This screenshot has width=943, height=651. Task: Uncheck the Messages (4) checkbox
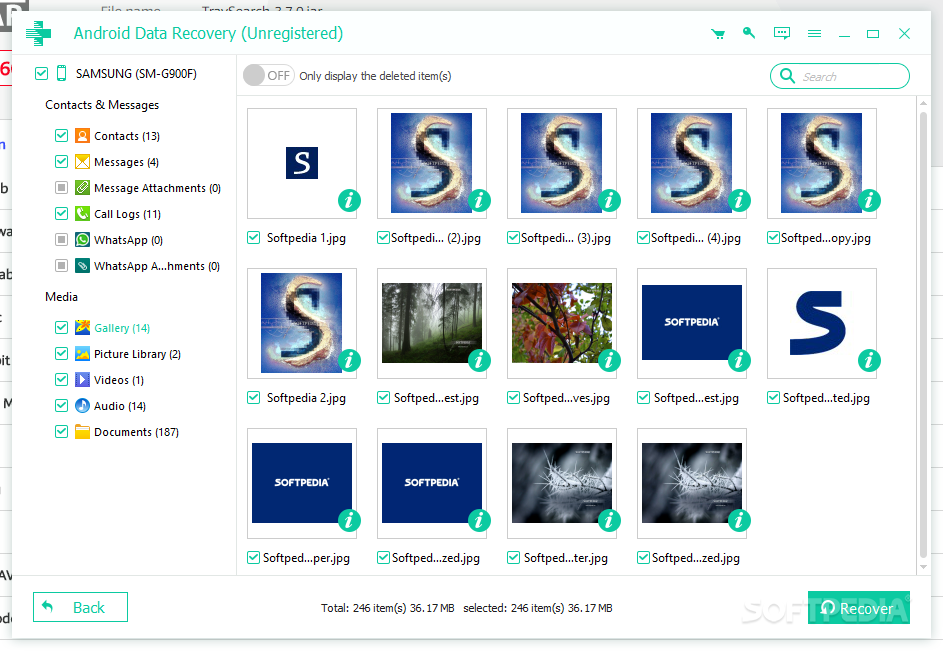click(x=61, y=161)
